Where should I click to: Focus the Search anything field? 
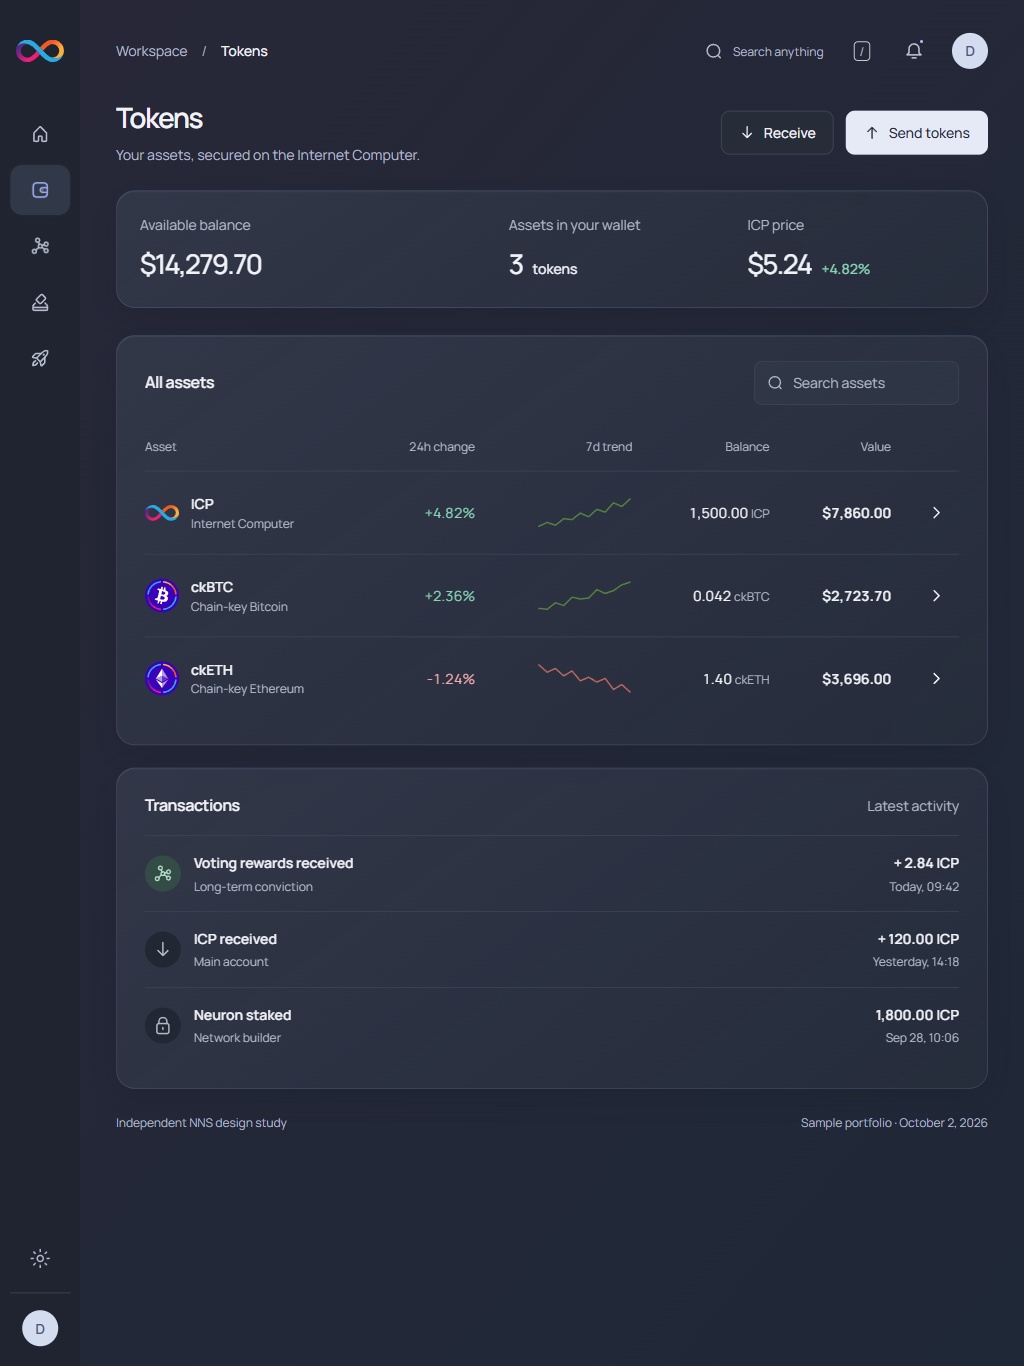pos(765,51)
